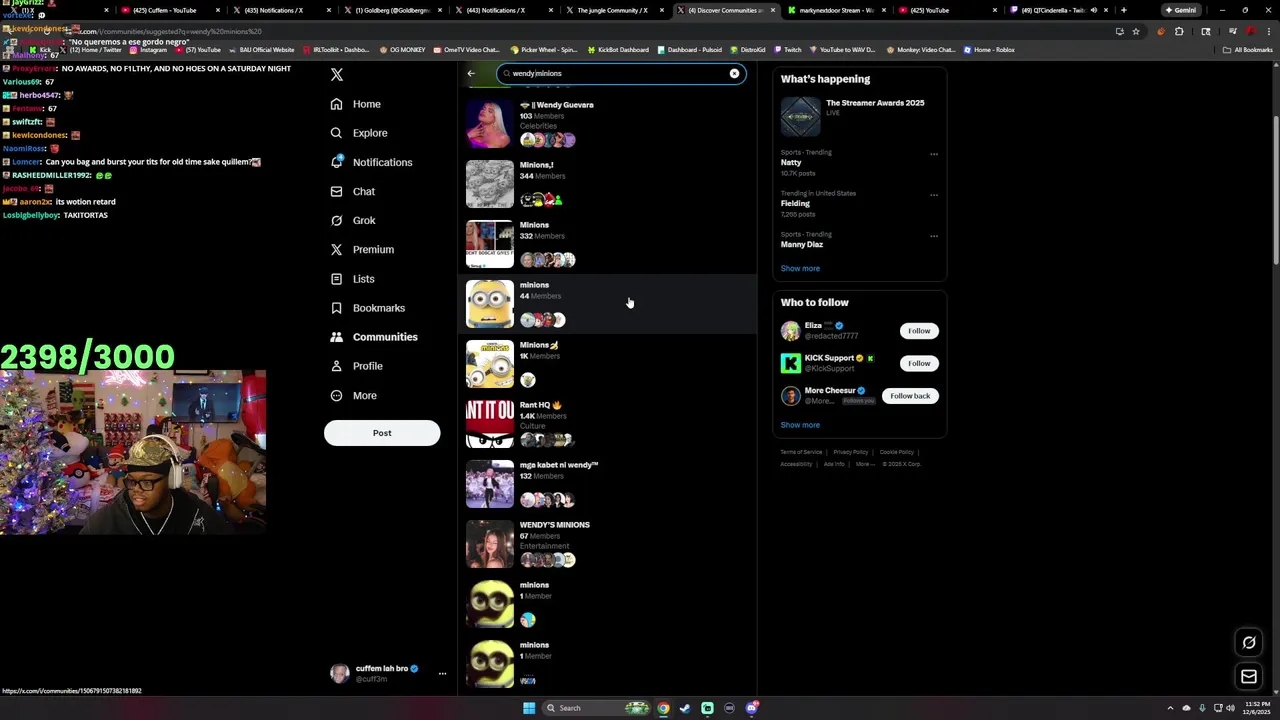Click the Rant HQ community thumbnail

click(x=490, y=424)
